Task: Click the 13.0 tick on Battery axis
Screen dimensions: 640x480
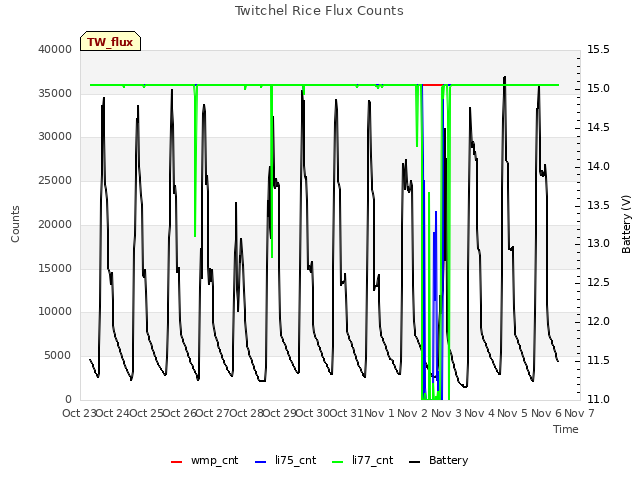Action: click(598, 244)
